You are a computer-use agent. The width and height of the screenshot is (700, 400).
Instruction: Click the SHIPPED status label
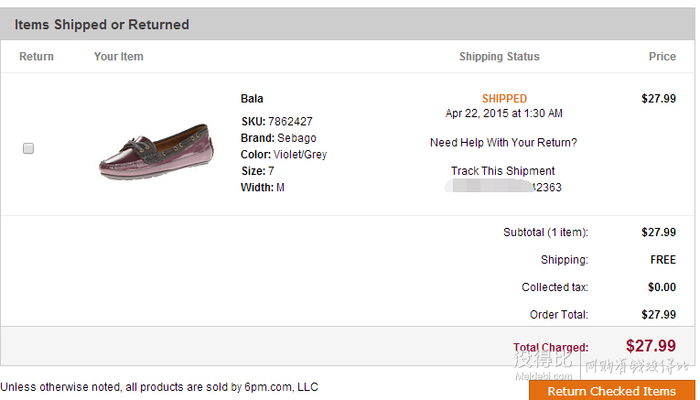504,99
